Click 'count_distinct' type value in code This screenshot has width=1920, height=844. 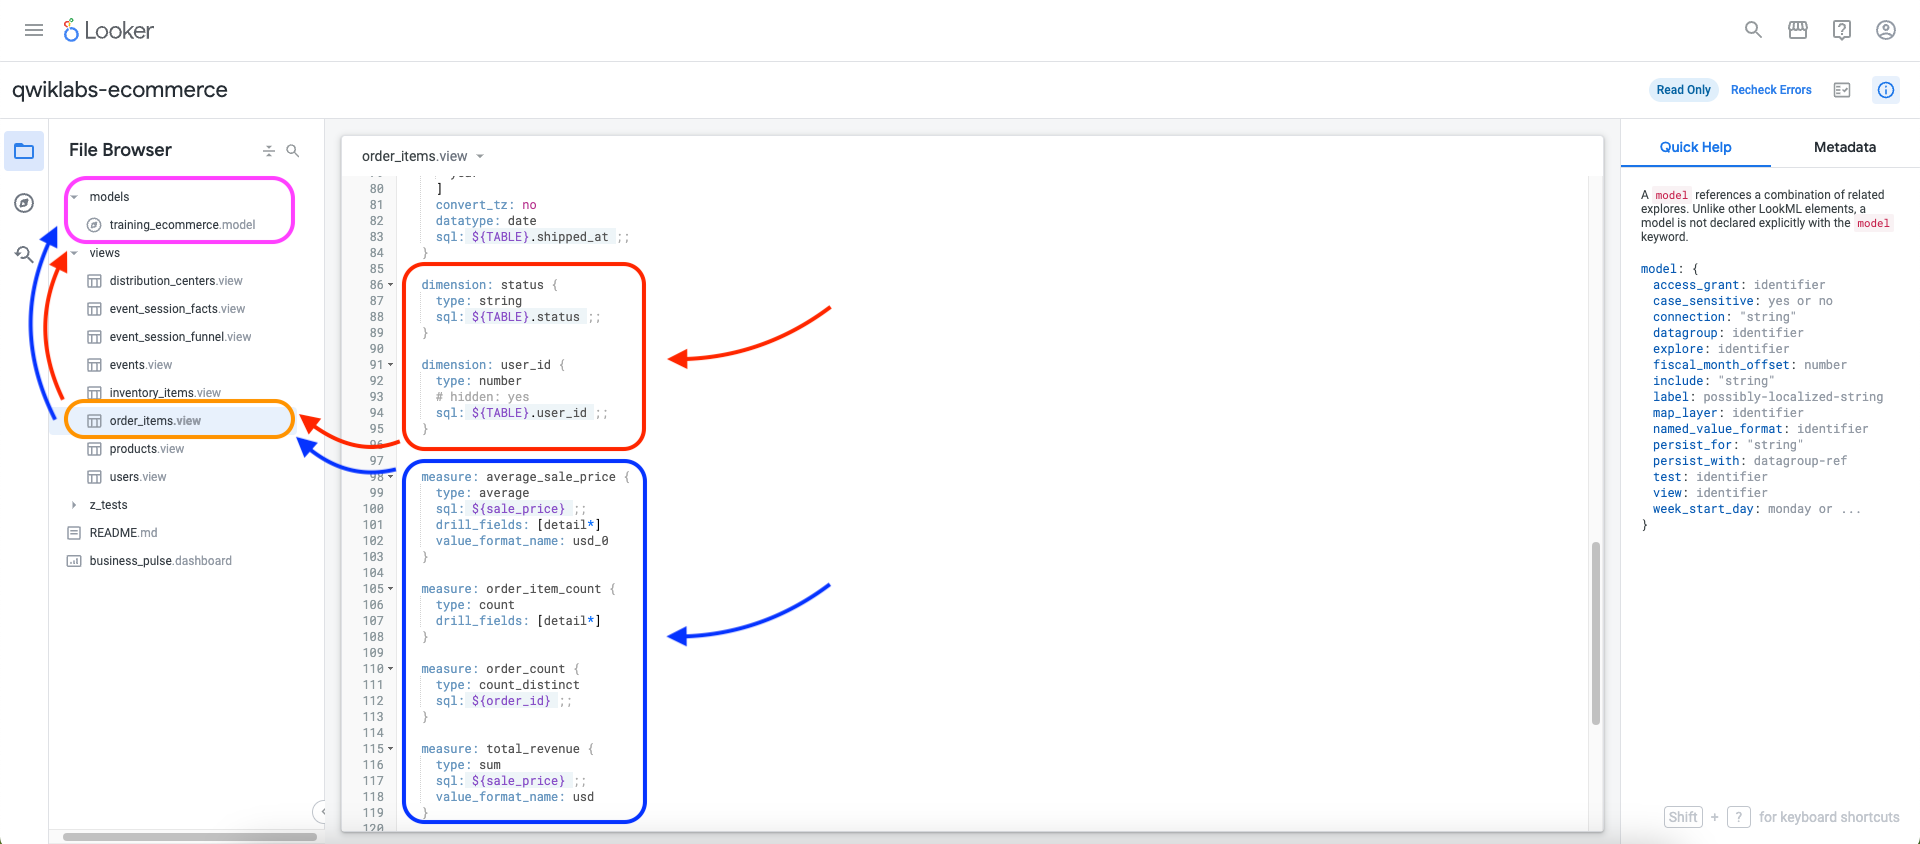pyautogui.click(x=529, y=685)
